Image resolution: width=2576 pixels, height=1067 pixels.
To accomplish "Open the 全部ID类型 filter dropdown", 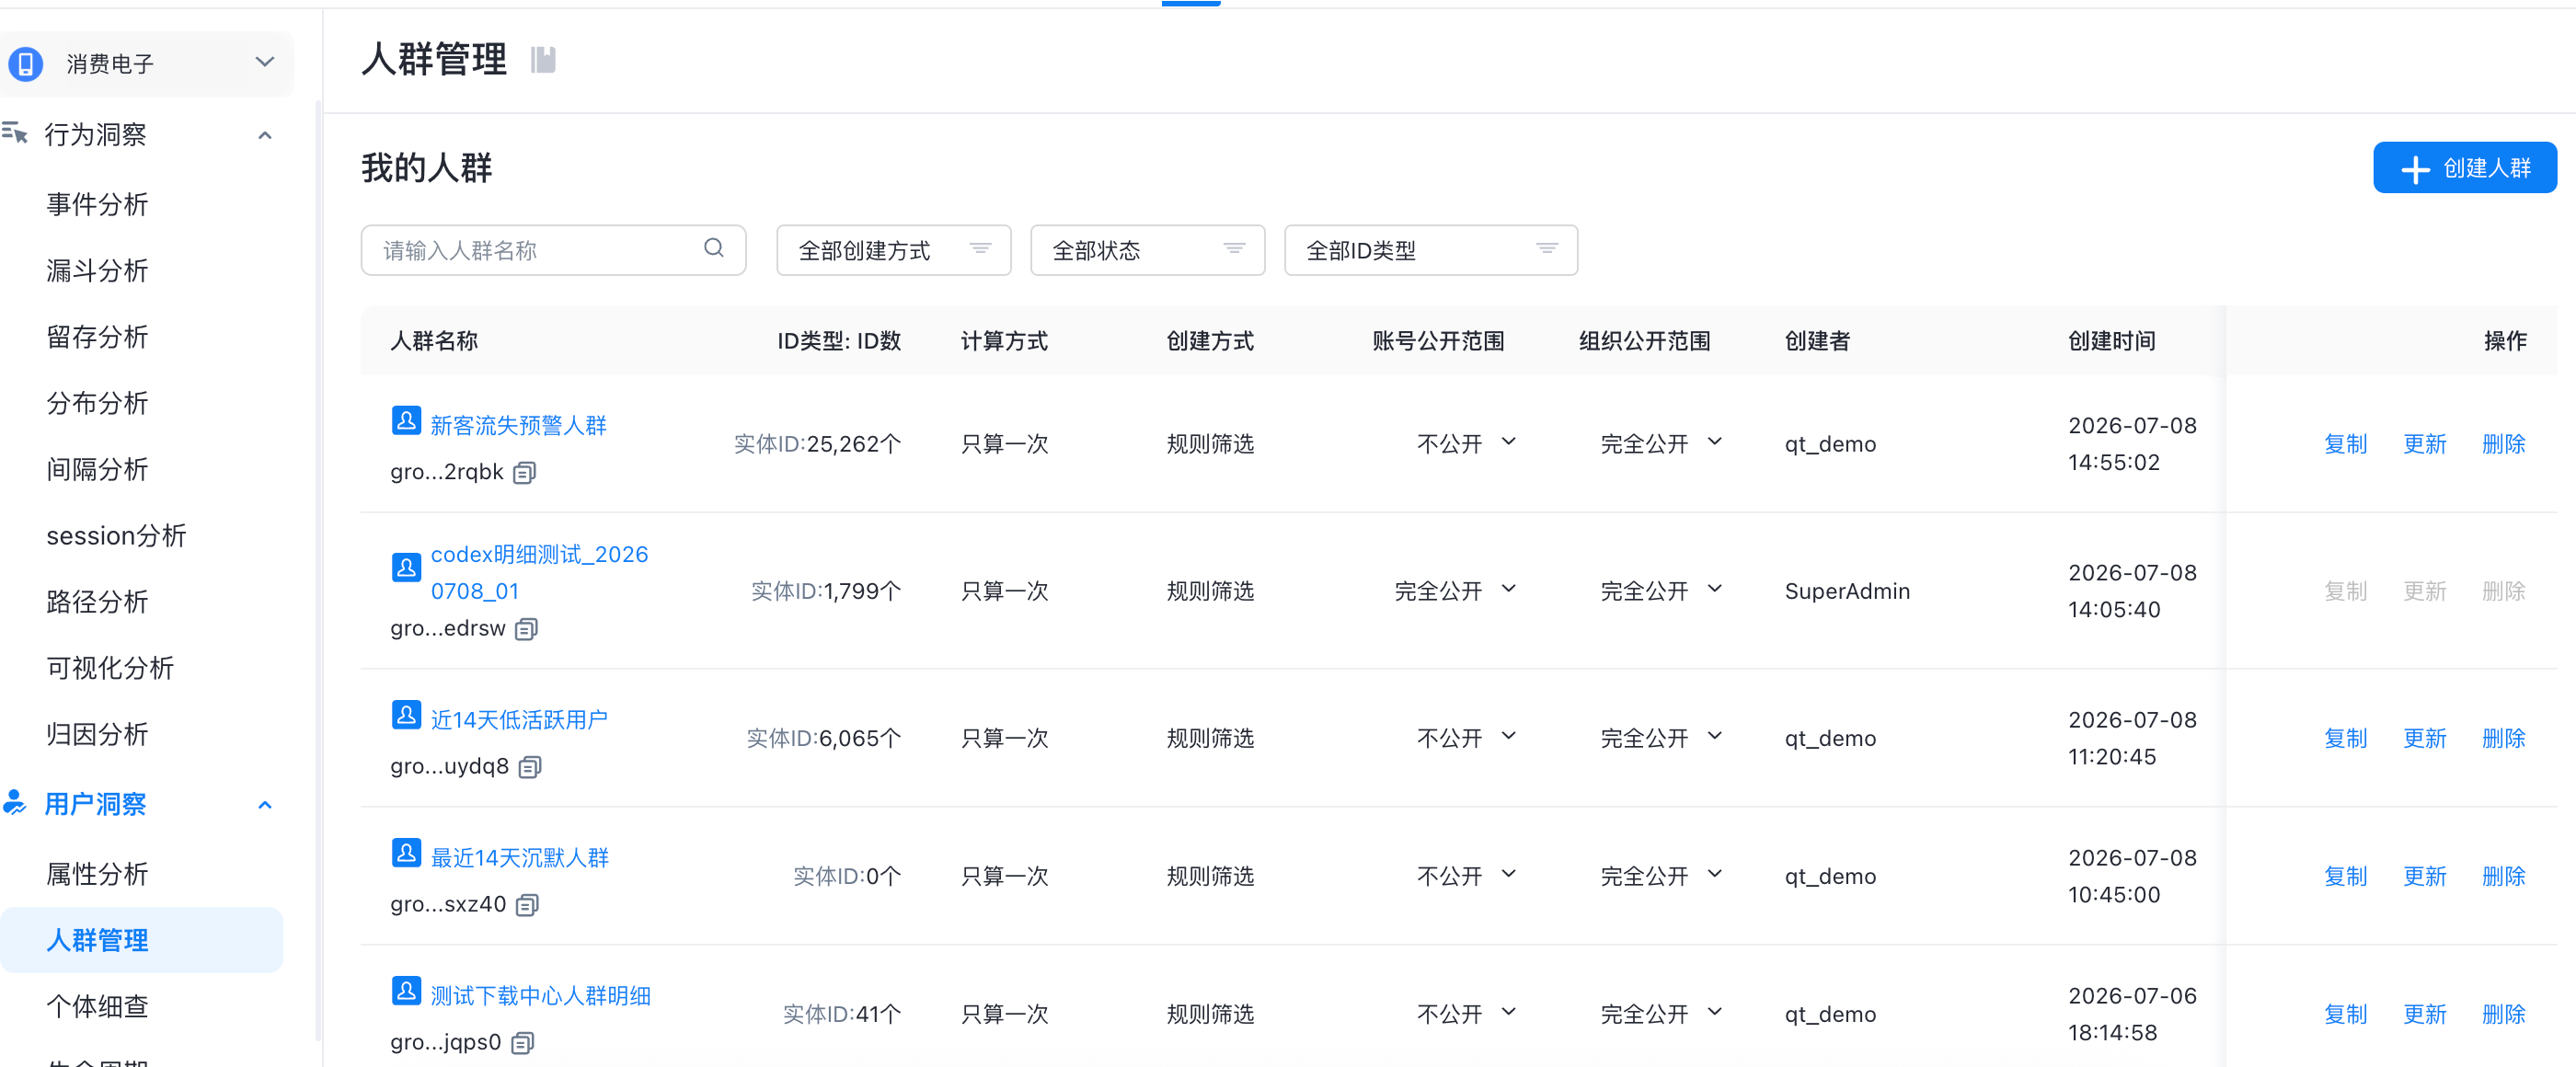I will pyautogui.click(x=1431, y=250).
